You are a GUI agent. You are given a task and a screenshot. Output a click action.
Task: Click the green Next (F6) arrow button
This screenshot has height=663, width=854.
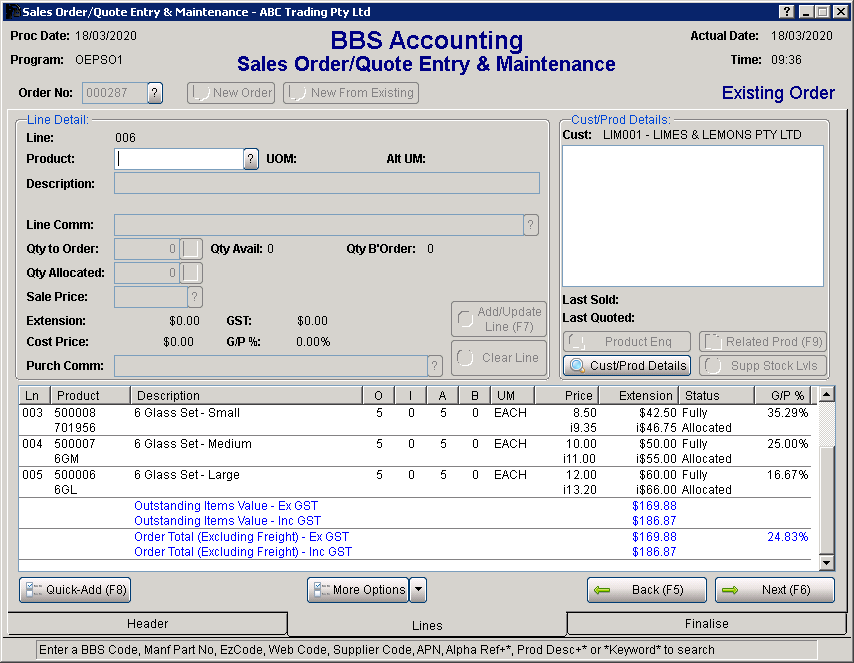point(774,590)
